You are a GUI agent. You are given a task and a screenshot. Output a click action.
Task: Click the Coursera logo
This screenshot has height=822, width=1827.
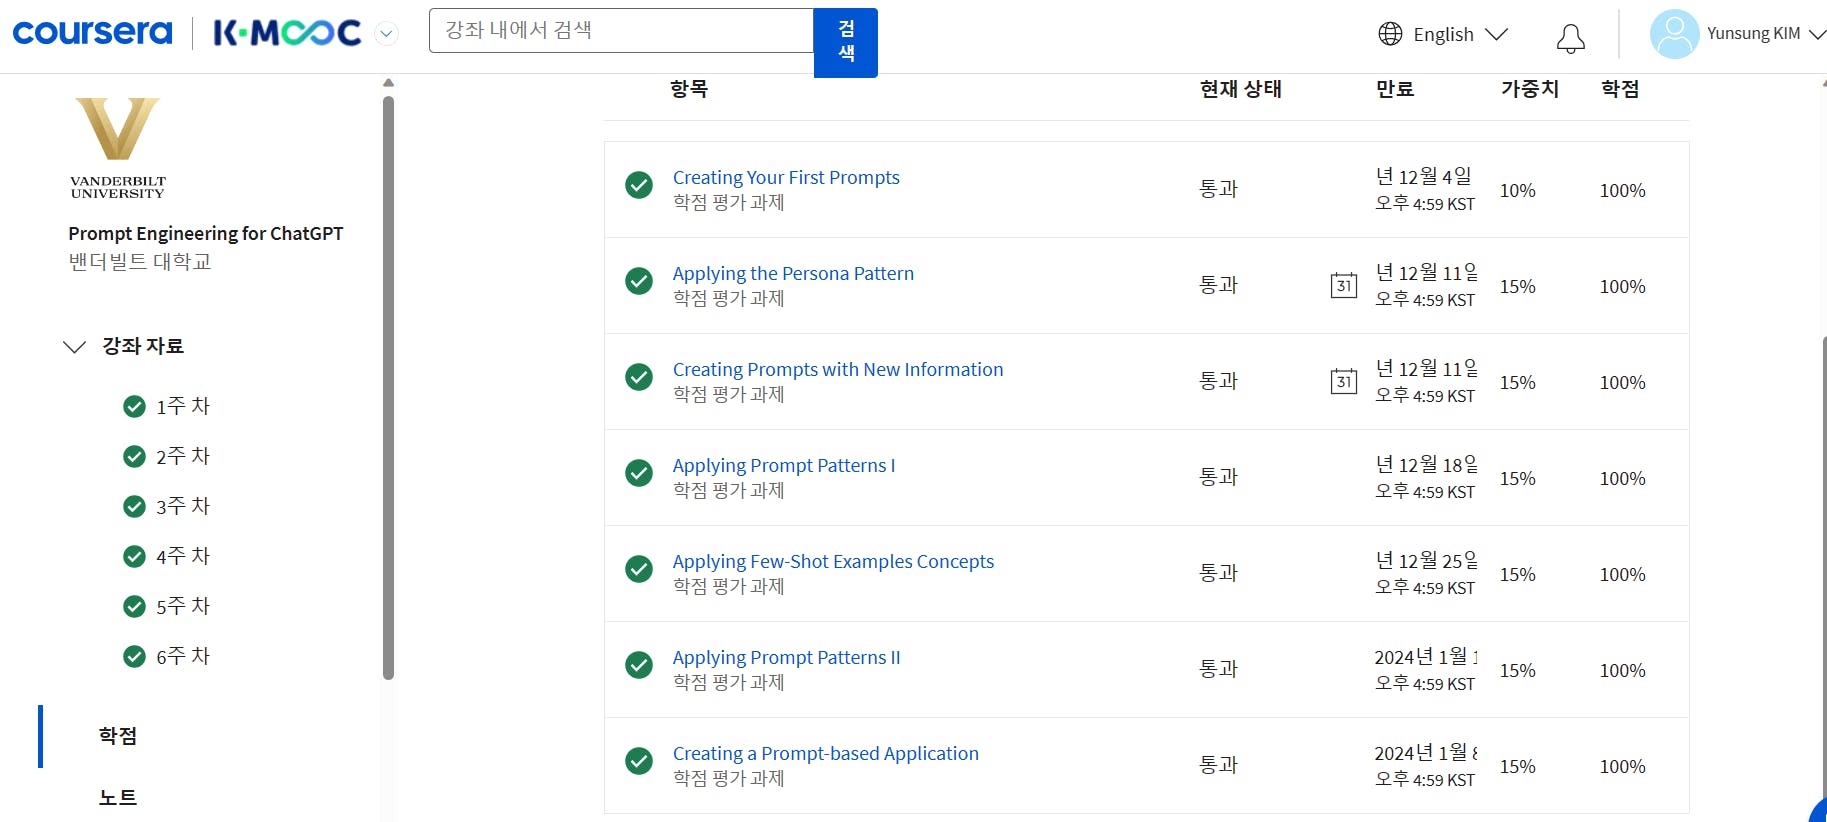pos(92,33)
